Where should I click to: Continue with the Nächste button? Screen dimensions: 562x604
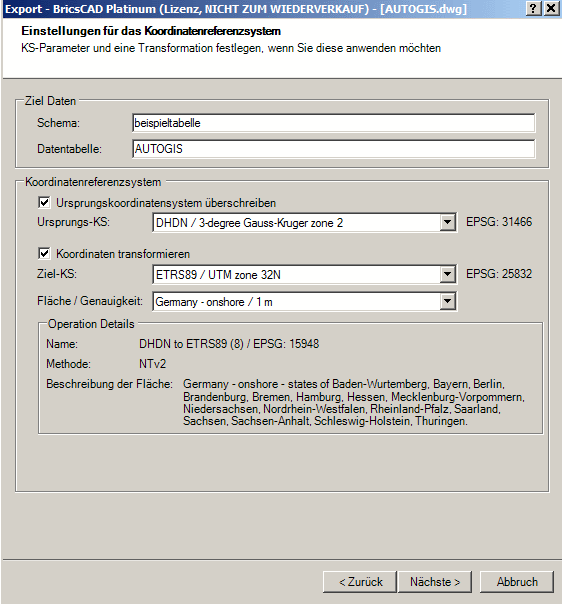(x=435, y=582)
